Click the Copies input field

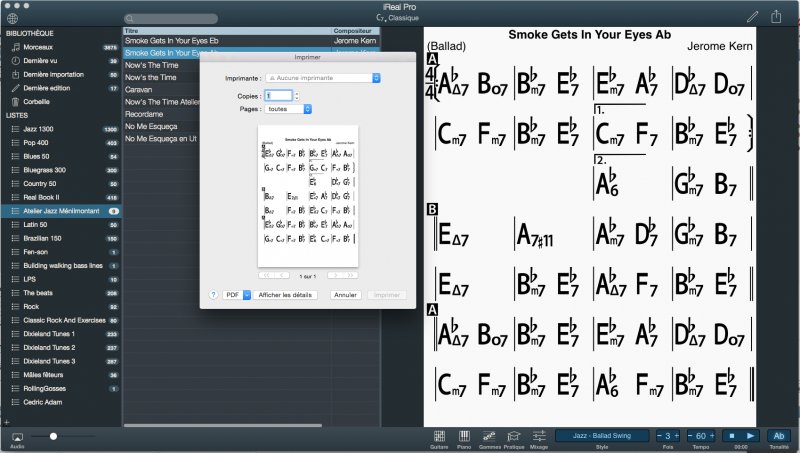pyautogui.click(x=279, y=95)
